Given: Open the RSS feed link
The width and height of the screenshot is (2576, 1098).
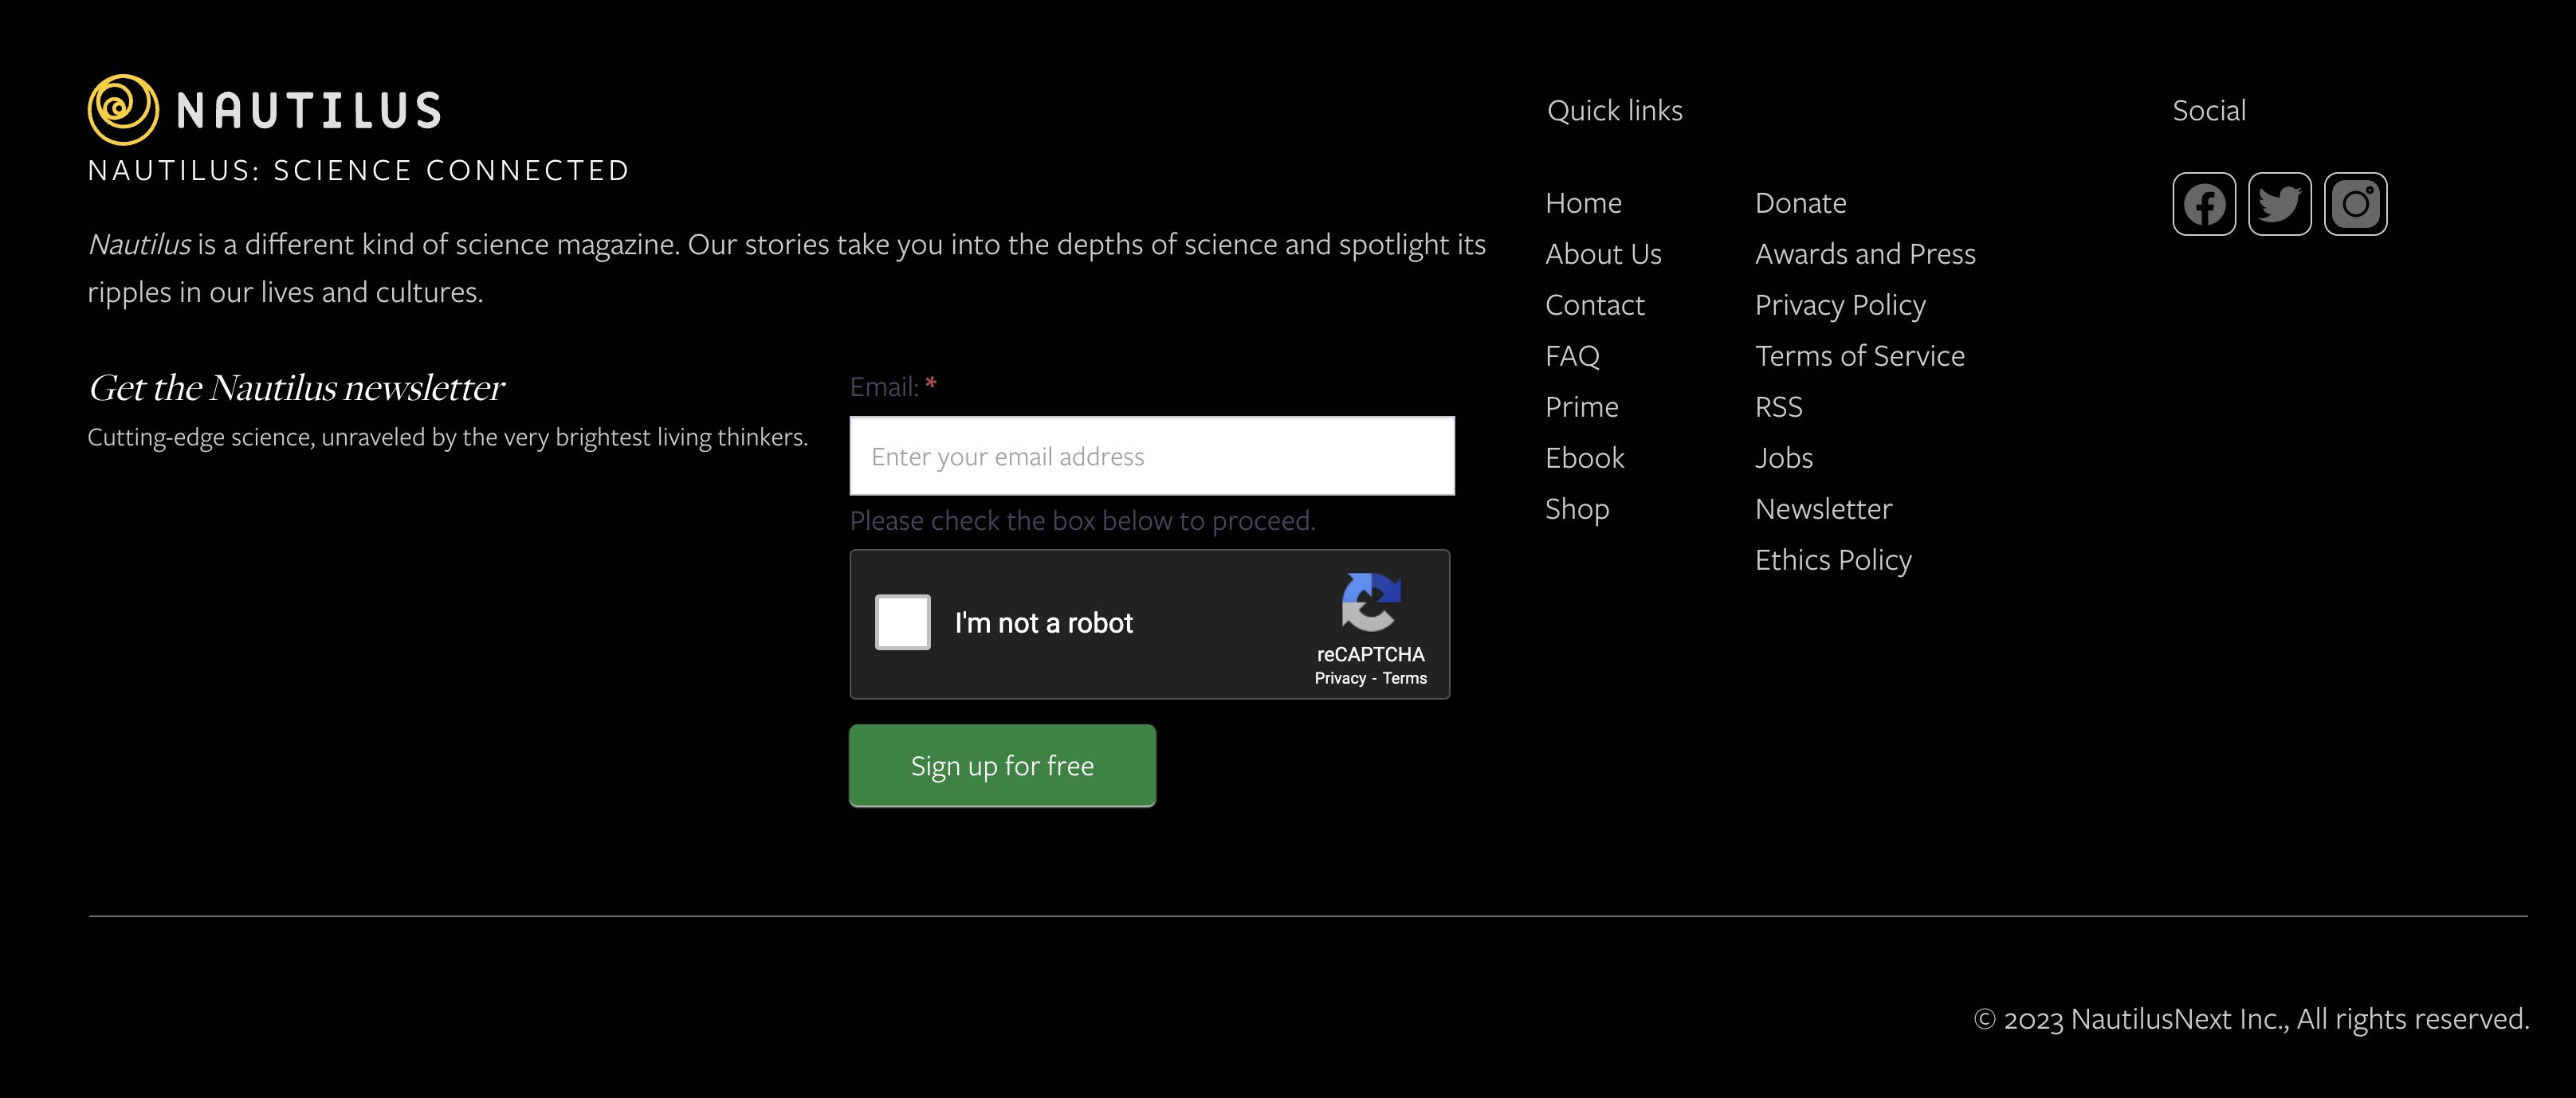Looking at the screenshot, I should point(1778,407).
